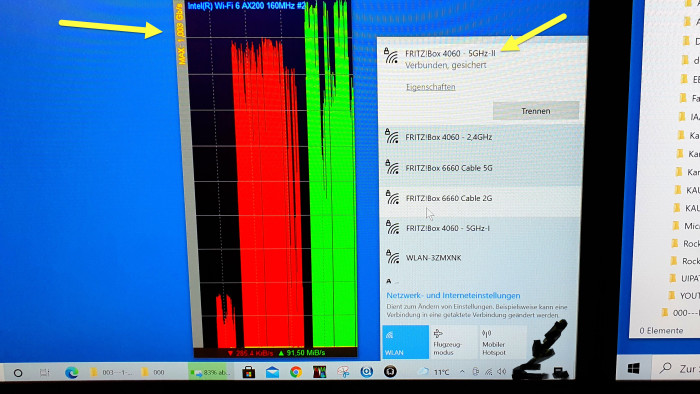Click the red download rate 285,4 KiB/s
Image resolution: width=700 pixels, height=394 pixels.
[250, 353]
